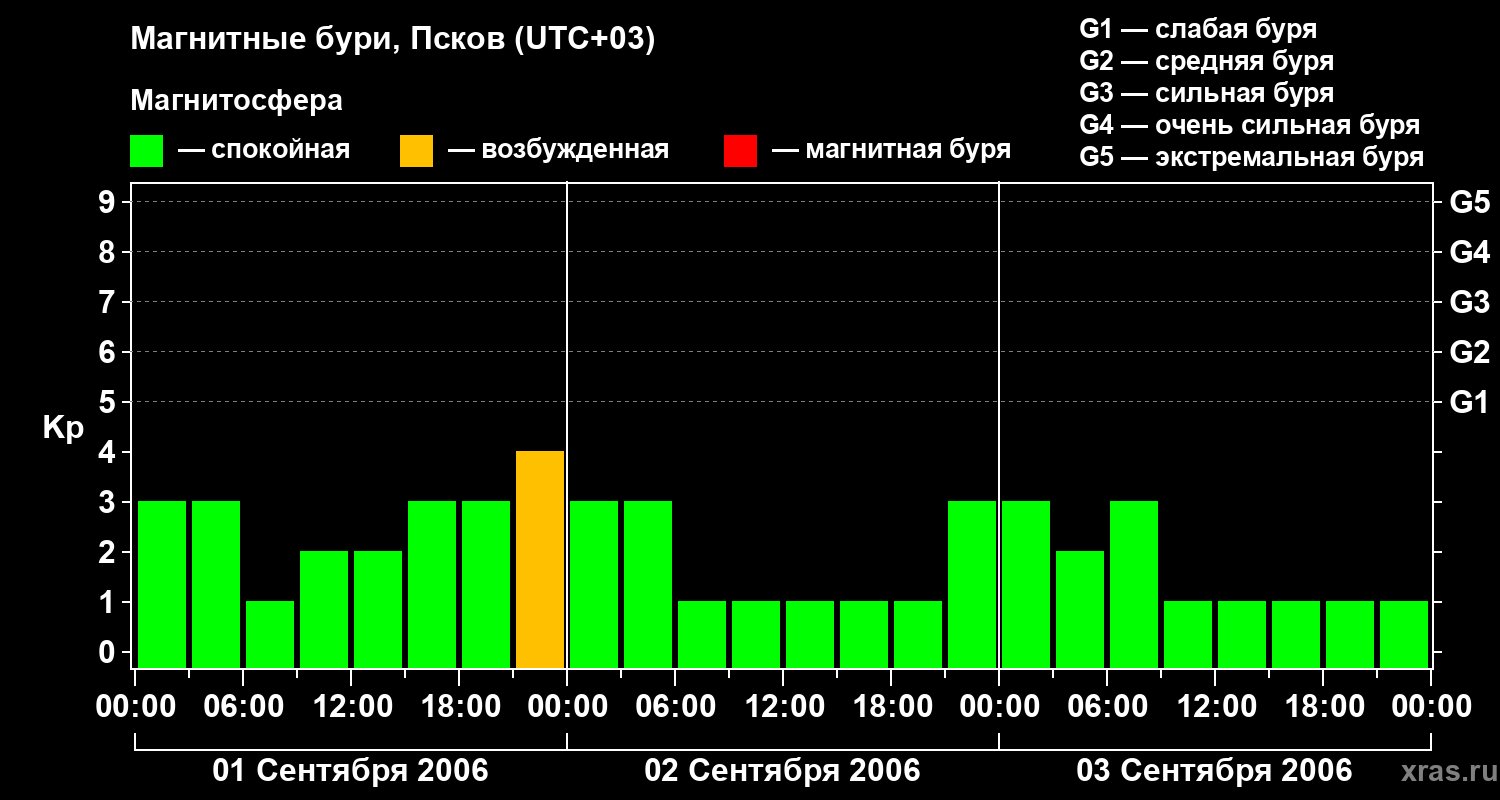
Task: Click the 'G4 — очень сильная буря' legend line
Action: 1250,125
